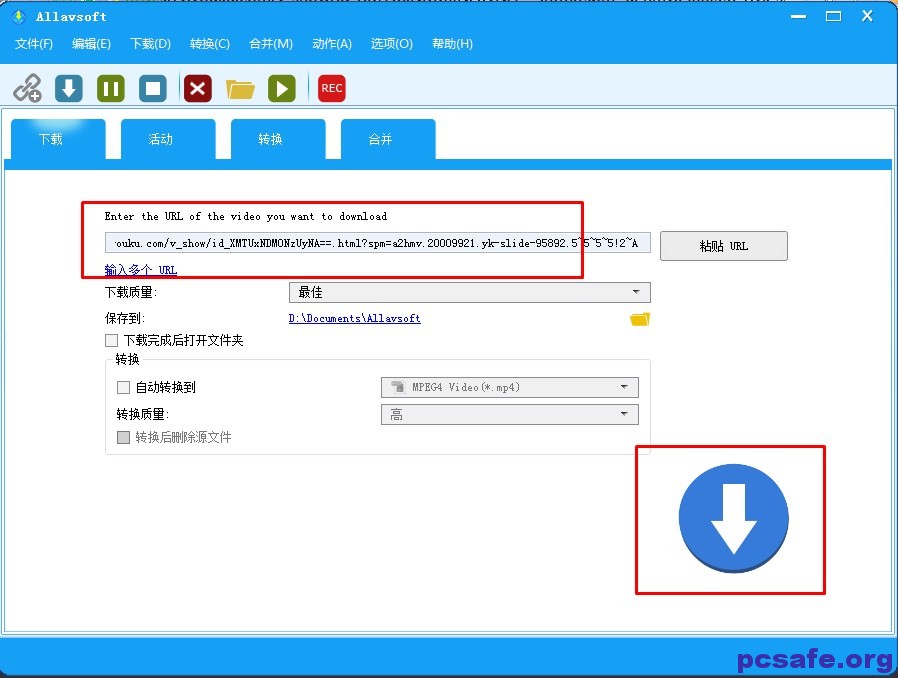Click the paste URL link-plus toolbar icon
This screenshot has height=678, width=898.
[27, 88]
